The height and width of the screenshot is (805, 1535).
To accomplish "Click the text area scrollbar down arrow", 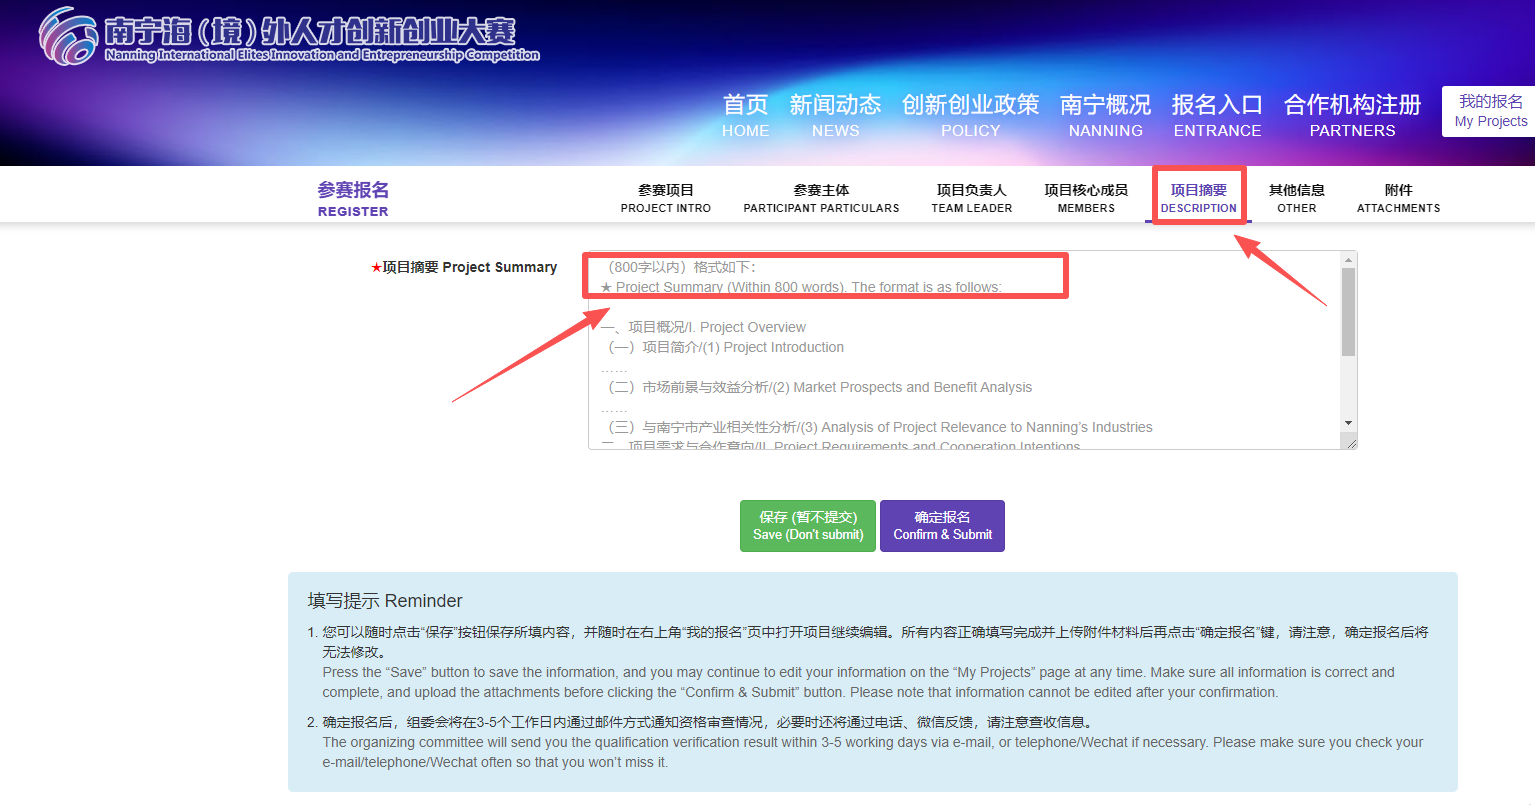I will pyautogui.click(x=1348, y=423).
